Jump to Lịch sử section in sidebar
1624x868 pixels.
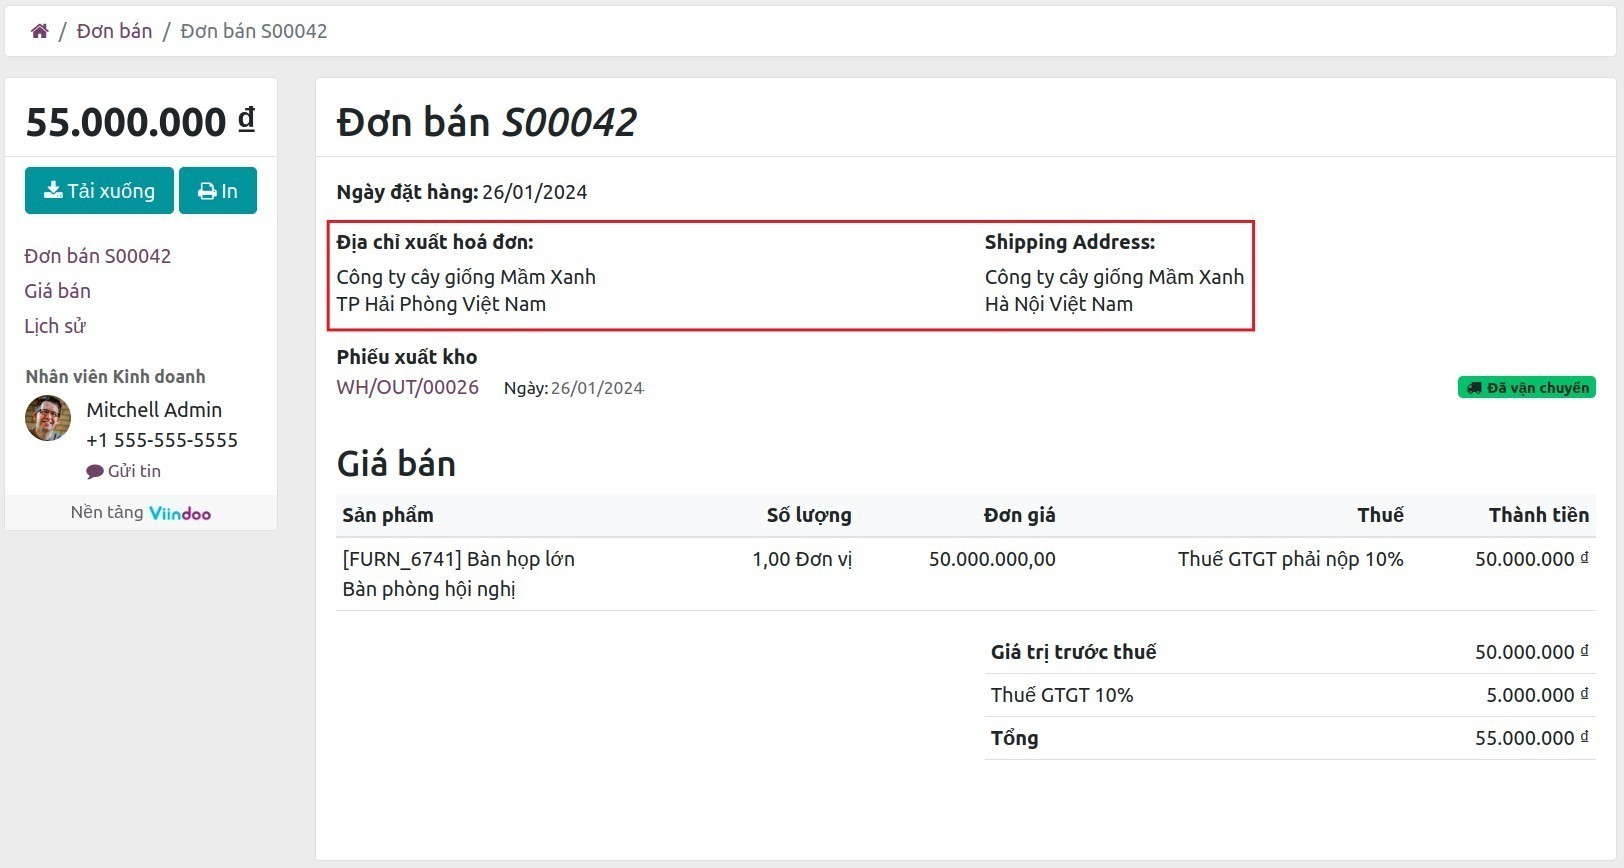pyautogui.click(x=55, y=326)
